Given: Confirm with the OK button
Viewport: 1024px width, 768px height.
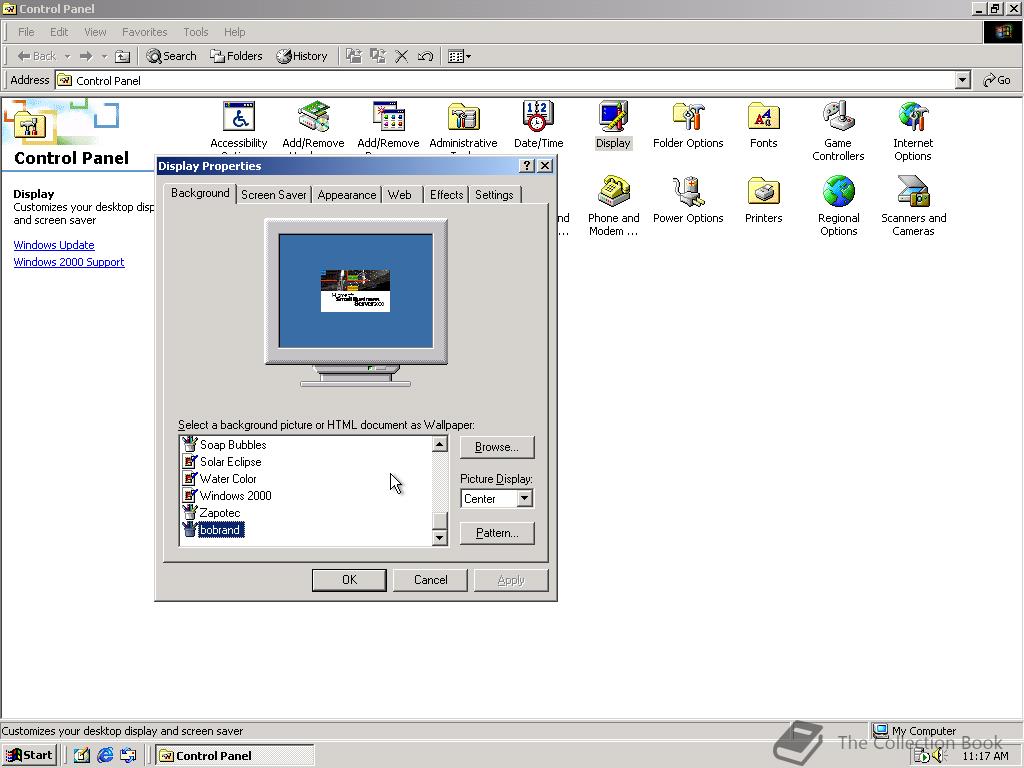Looking at the screenshot, I should (x=349, y=580).
